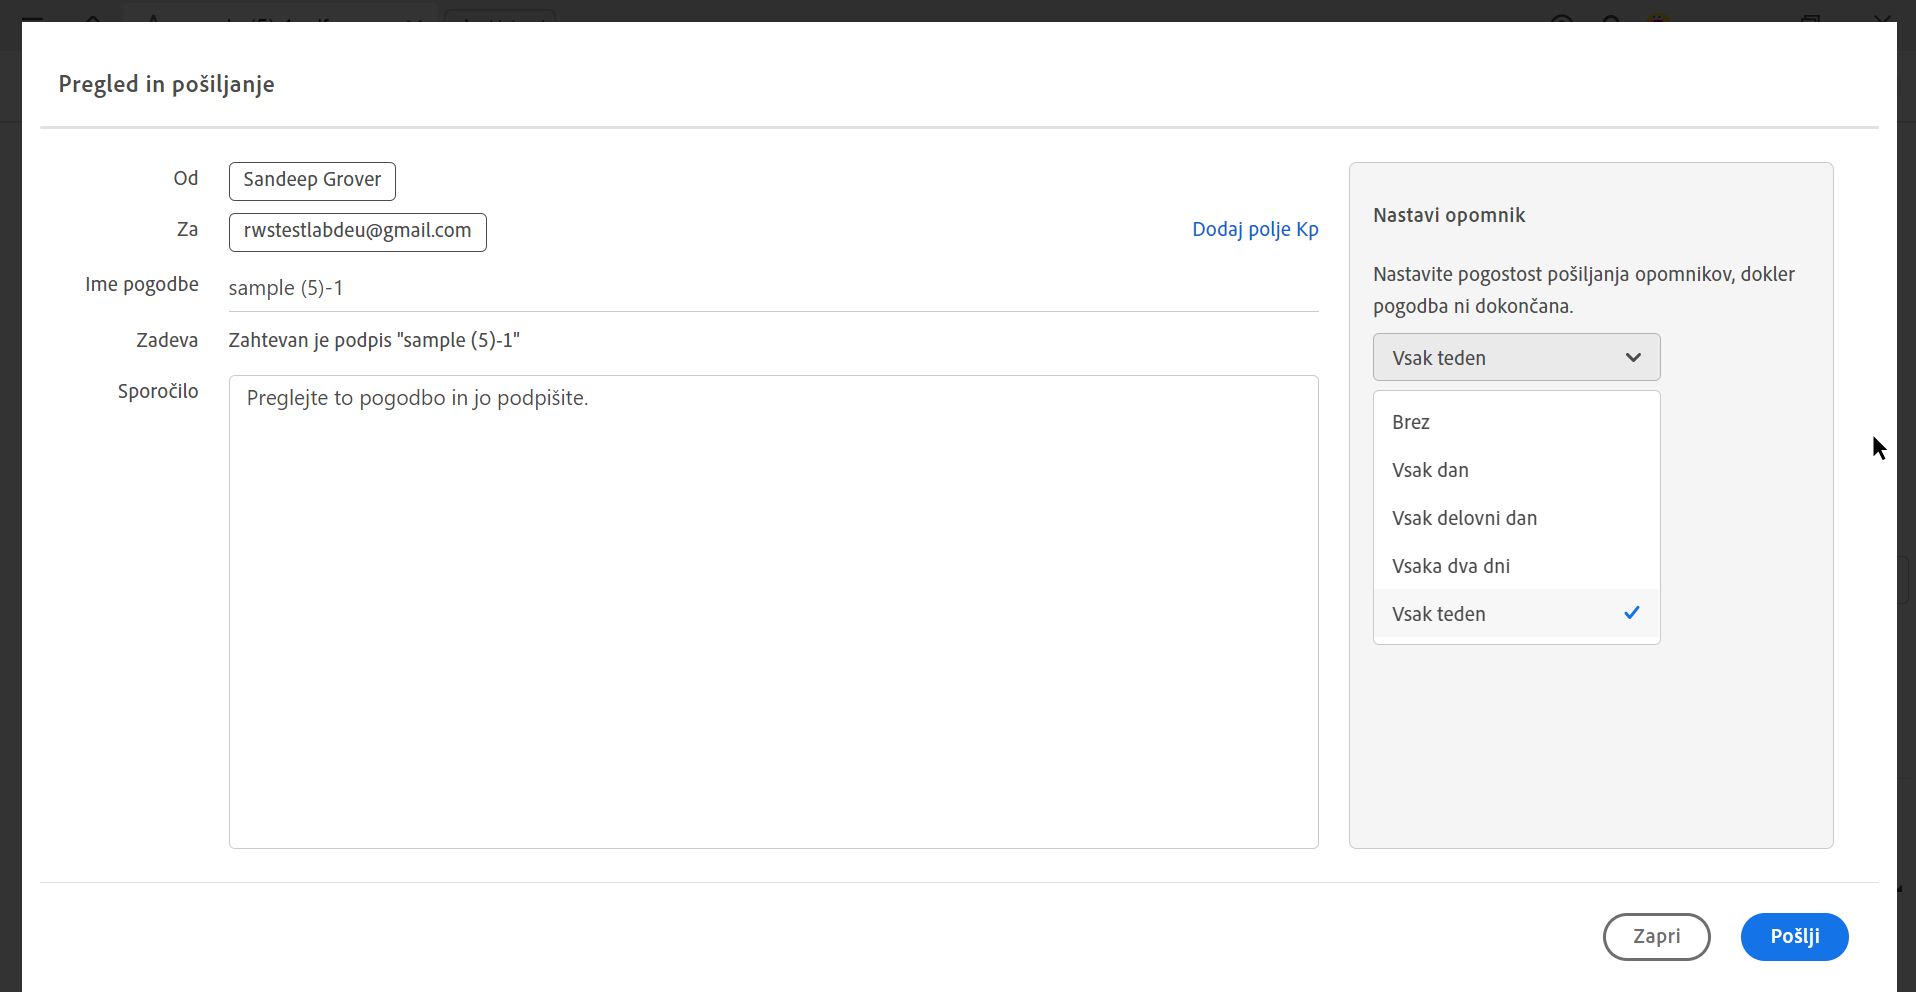Screen dimensions: 1916x992
Task: Open the hamburger menu behind the dialog
Action: pyautogui.click(x=32, y=17)
